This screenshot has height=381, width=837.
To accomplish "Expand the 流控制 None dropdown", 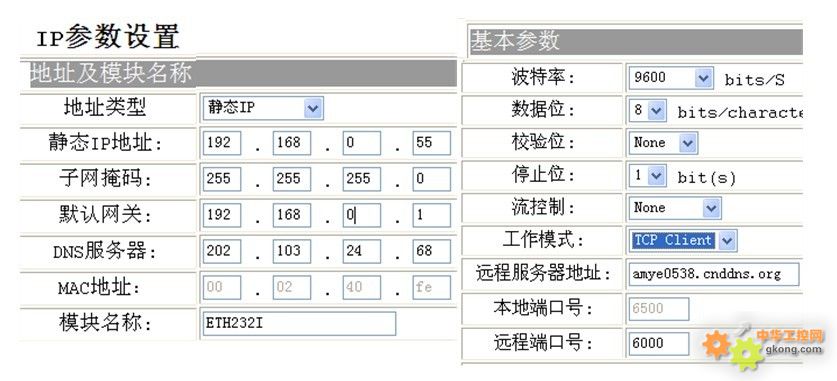I will click(x=675, y=208).
